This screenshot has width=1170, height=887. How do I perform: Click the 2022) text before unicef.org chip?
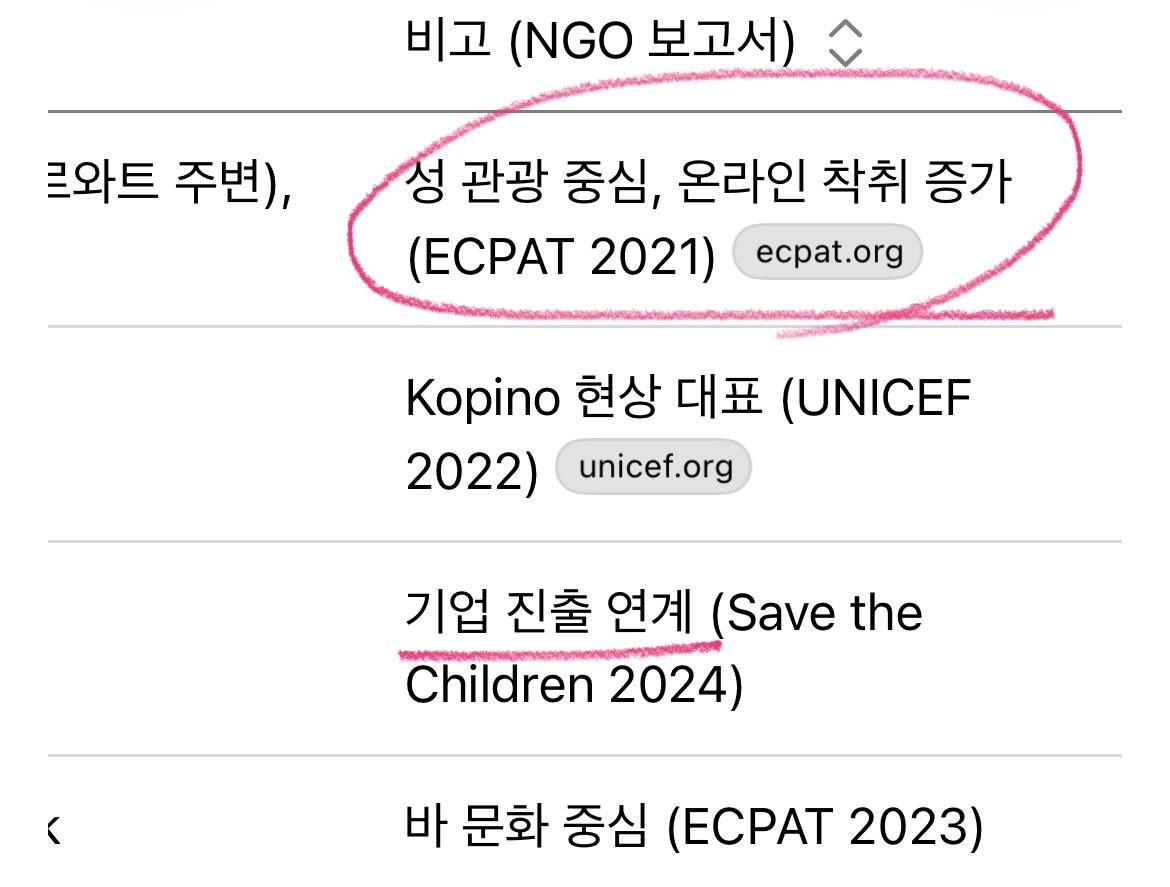coord(472,471)
